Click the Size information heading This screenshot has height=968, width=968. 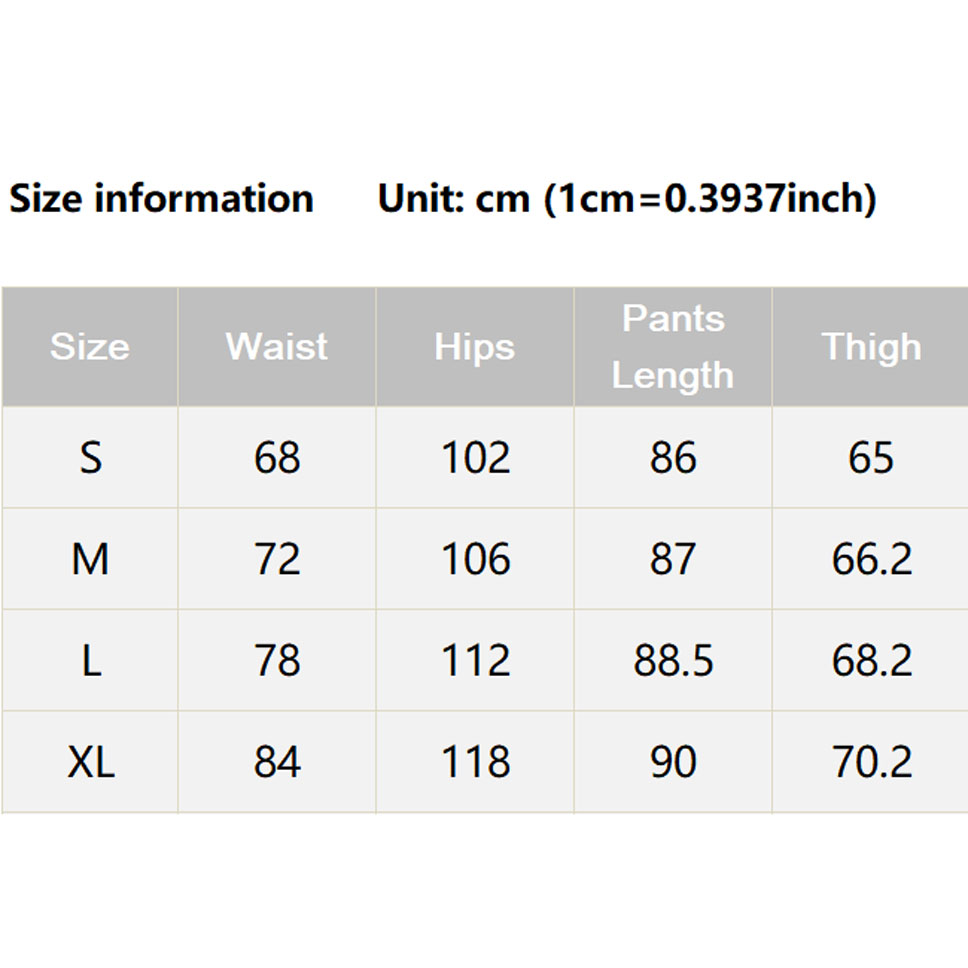pos(161,199)
